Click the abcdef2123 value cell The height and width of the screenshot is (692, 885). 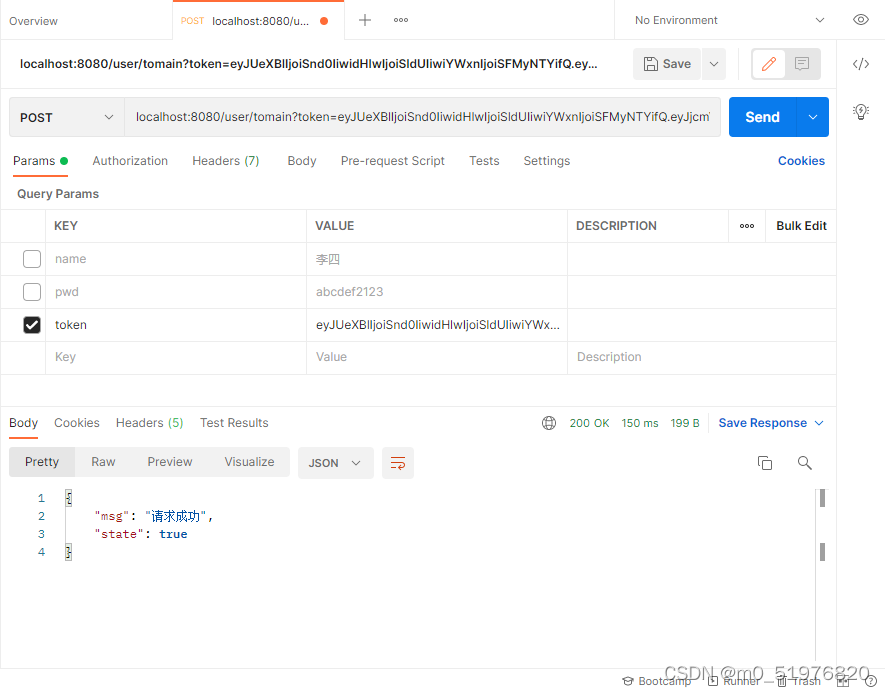(x=437, y=292)
